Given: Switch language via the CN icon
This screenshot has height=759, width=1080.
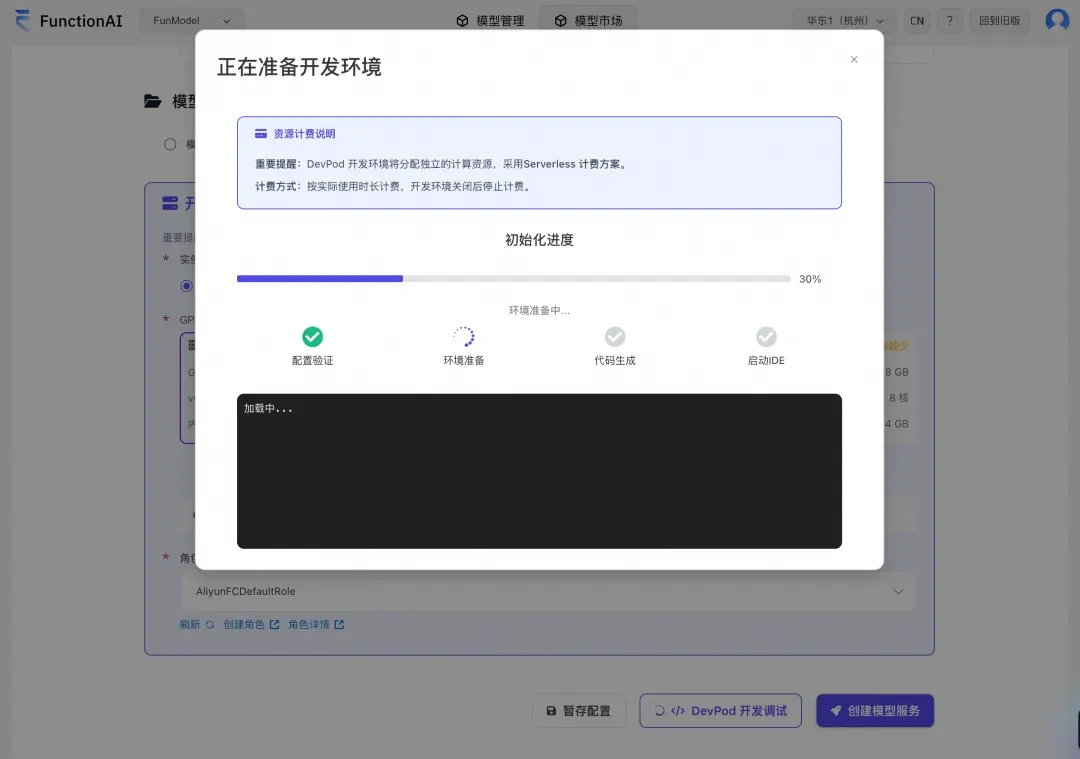Looking at the screenshot, I should (917, 20).
